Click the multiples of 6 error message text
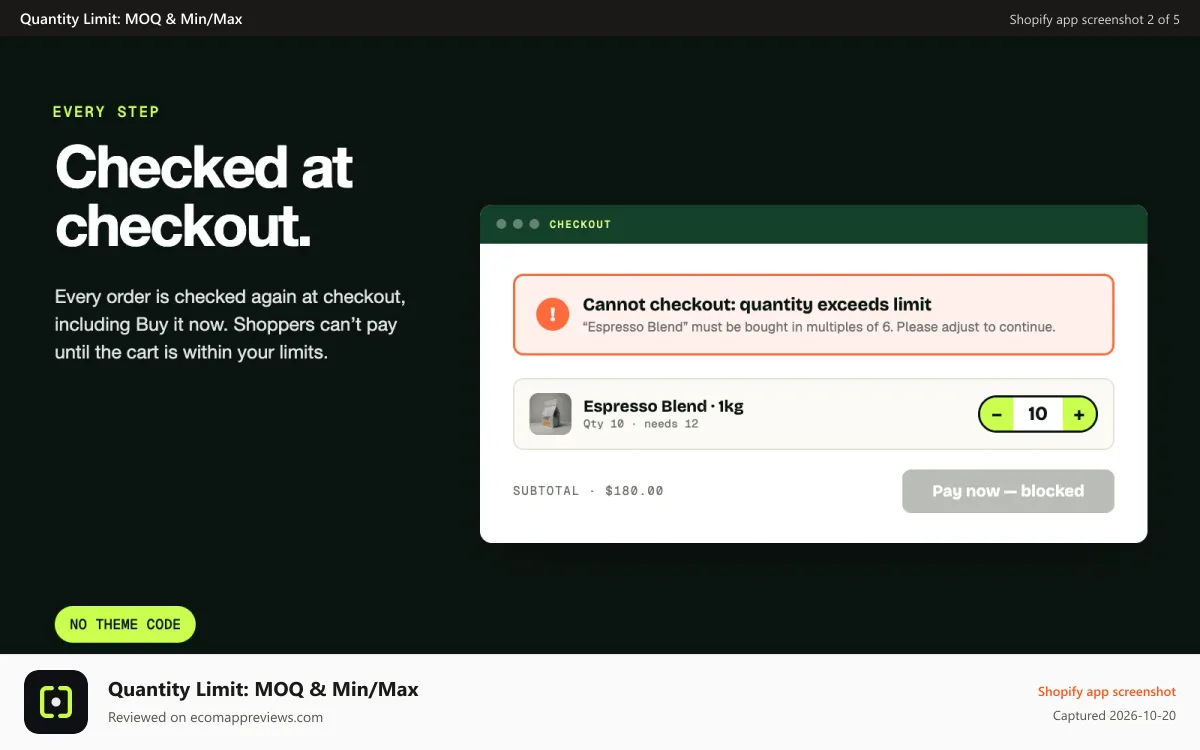1200x750 pixels. tap(819, 327)
